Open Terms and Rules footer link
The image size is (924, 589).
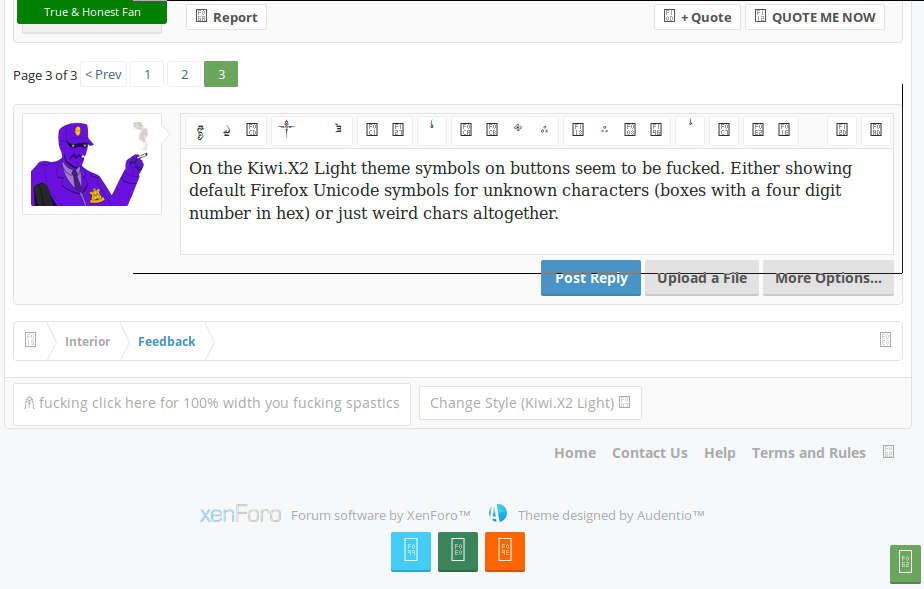808,453
